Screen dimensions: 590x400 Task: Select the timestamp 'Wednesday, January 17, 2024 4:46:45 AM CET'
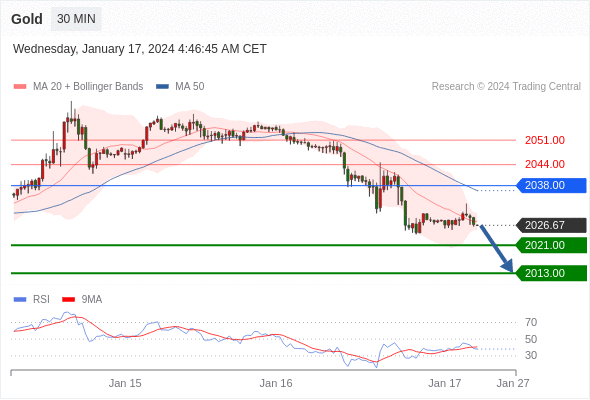click(x=140, y=49)
